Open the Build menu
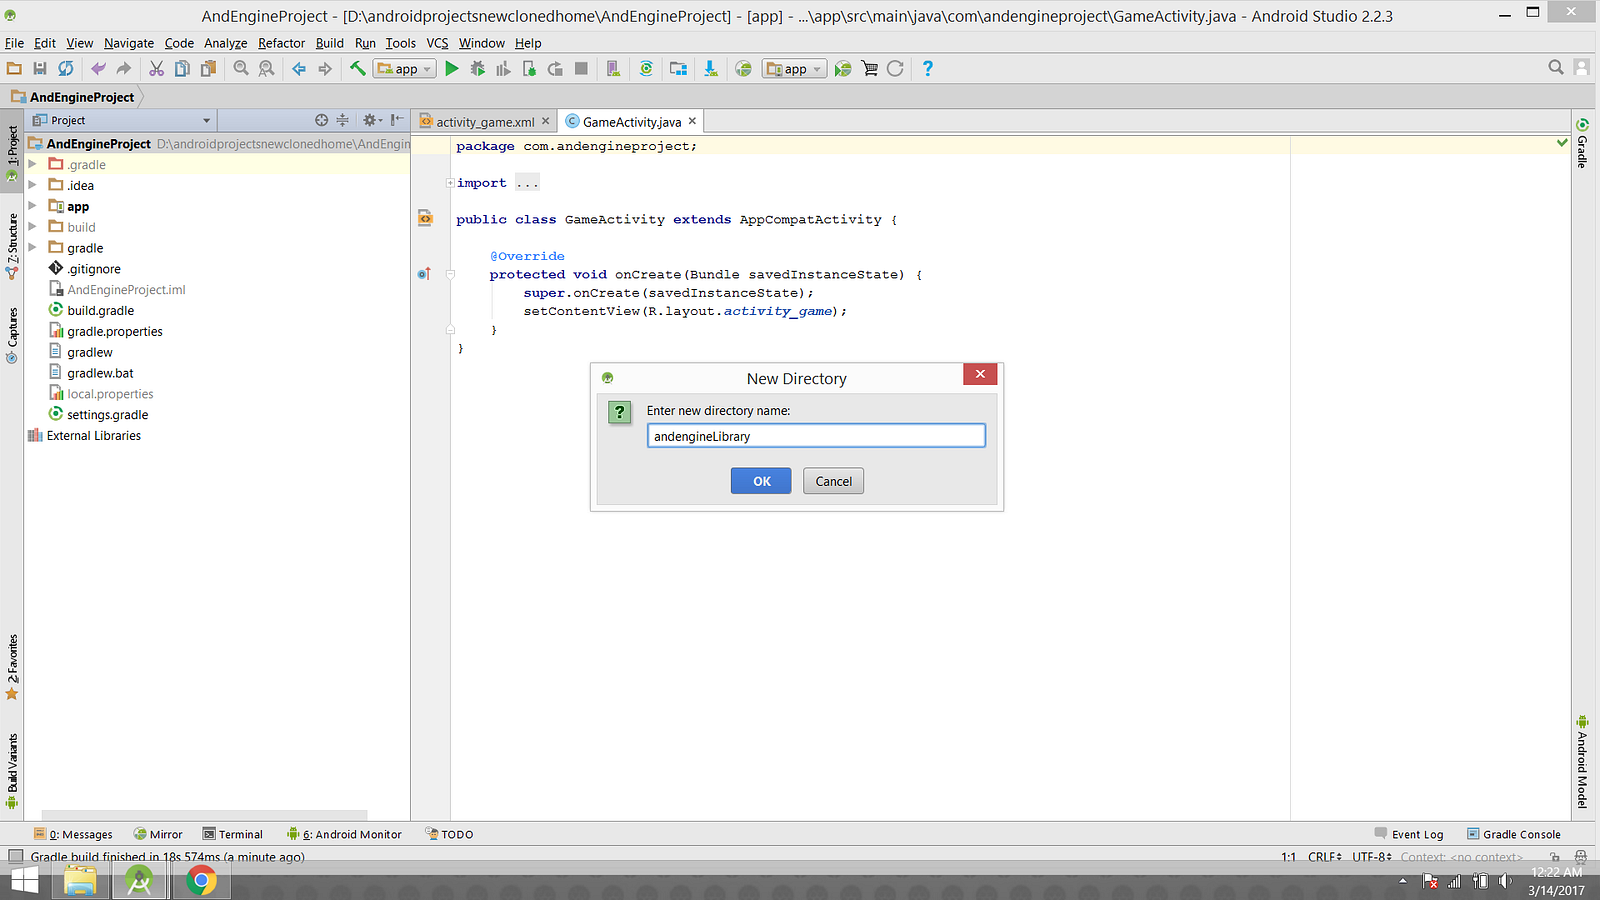Viewport: 1600px width, 900px height. (329, 43)
